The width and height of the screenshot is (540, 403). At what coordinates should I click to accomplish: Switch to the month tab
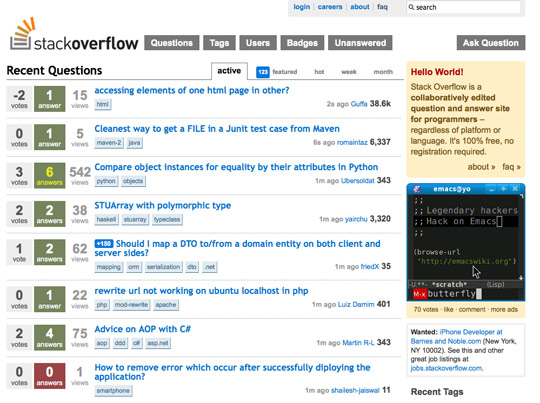coord(383,72)
